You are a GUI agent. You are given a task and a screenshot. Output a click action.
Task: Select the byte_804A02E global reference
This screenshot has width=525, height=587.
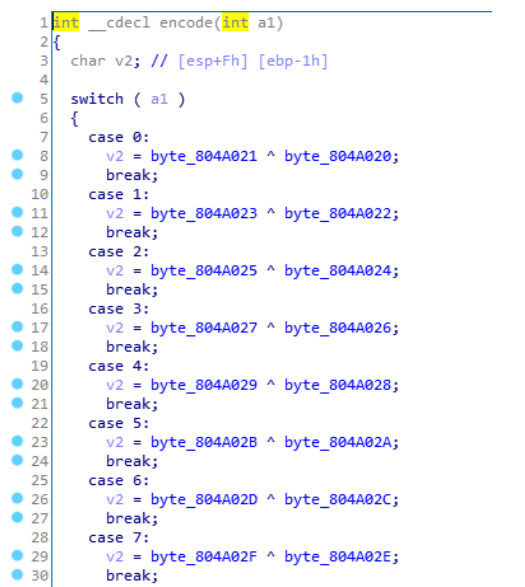[x=338, y=557]
